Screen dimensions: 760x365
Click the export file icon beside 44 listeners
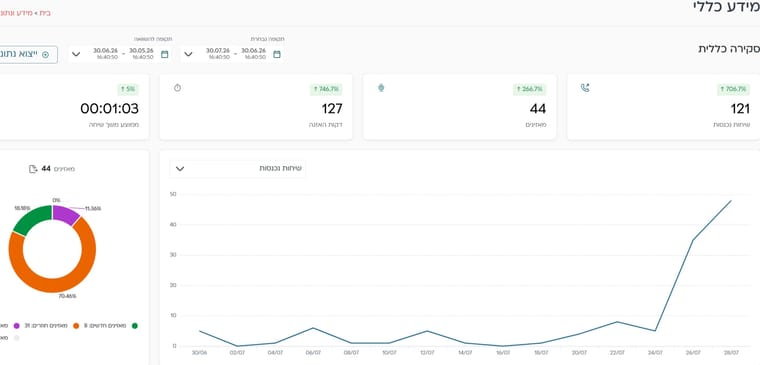coord(33,169)
